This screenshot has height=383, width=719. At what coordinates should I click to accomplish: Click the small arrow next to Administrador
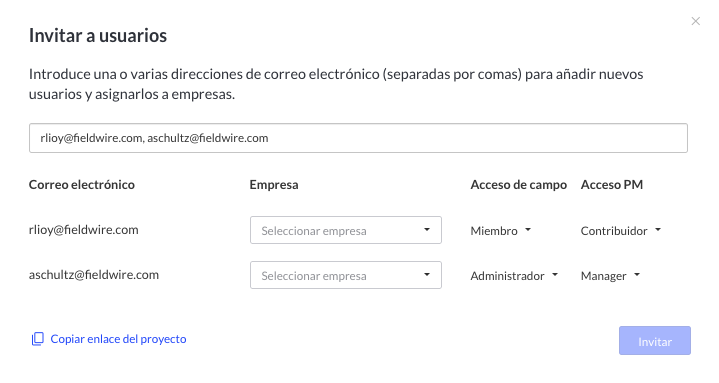[555, 274]
